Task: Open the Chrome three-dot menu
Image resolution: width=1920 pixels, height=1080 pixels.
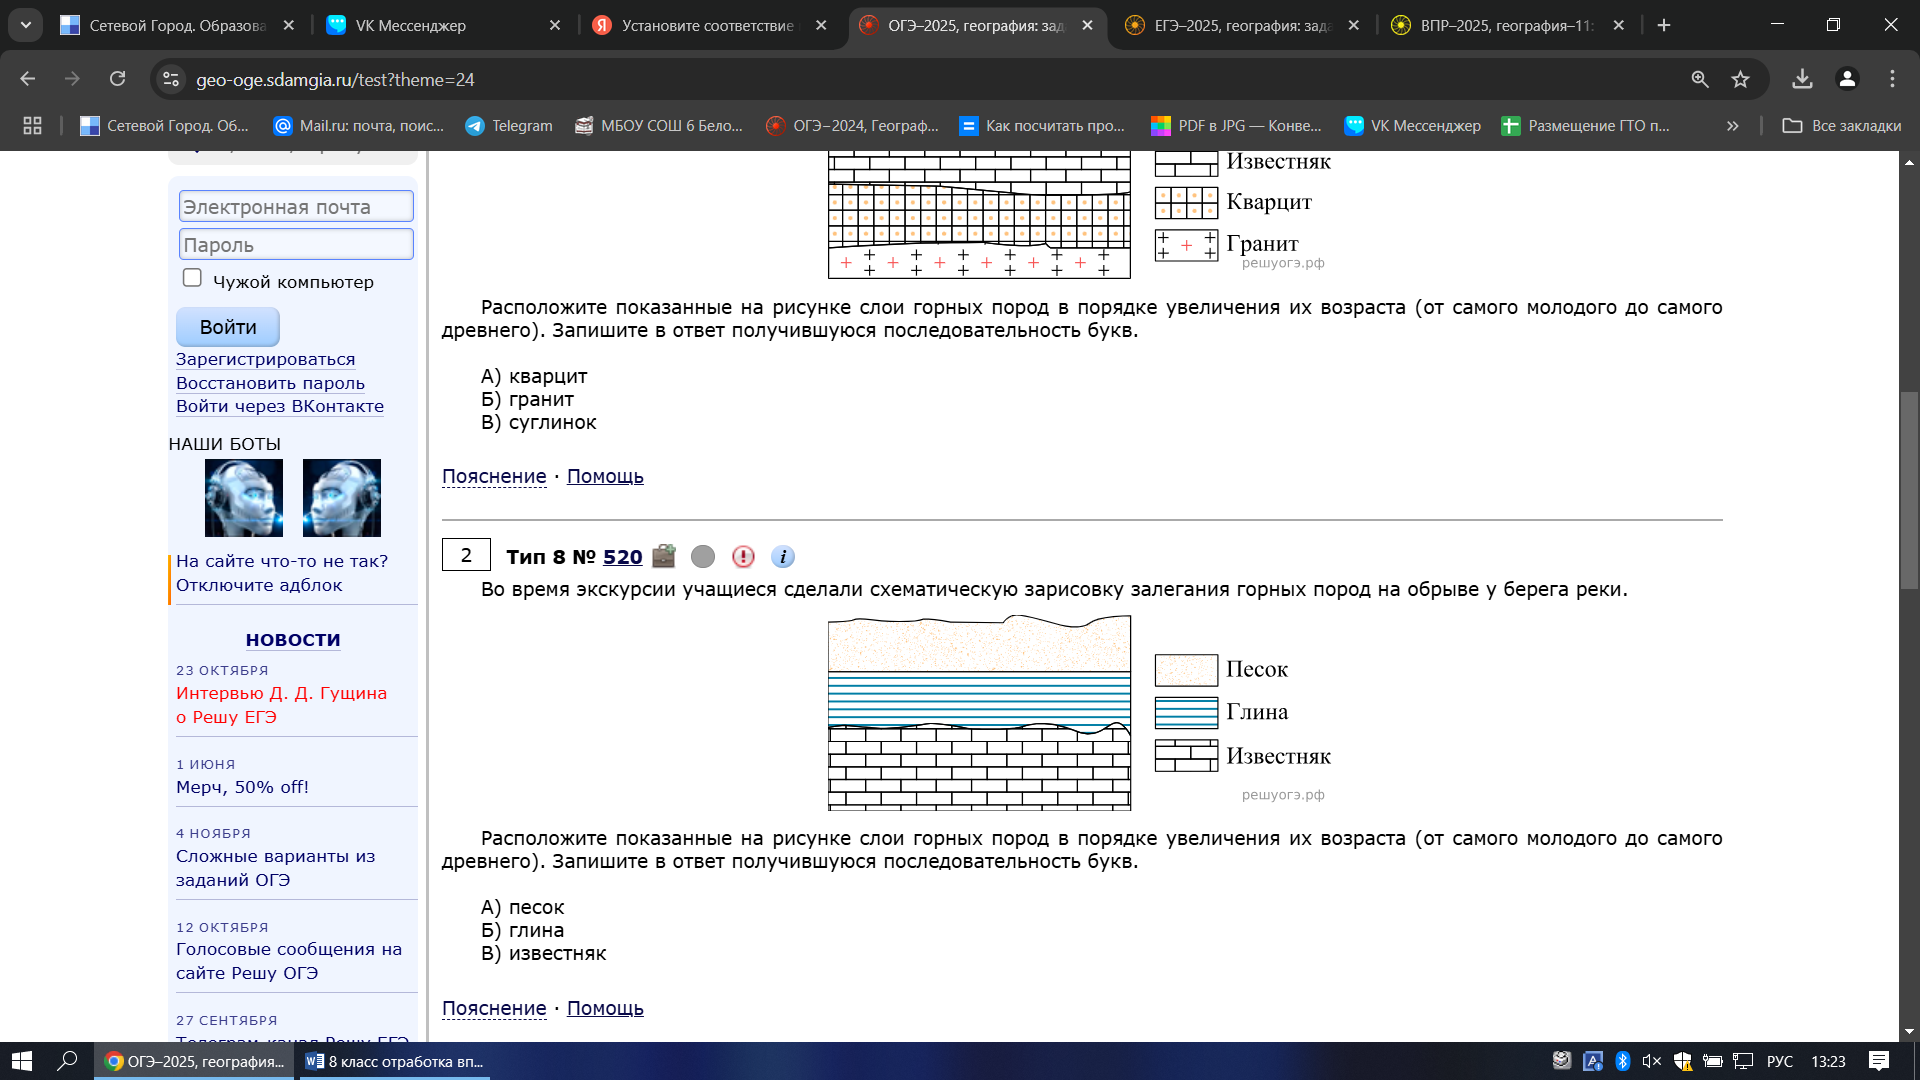Action: tap(1892, 79)
